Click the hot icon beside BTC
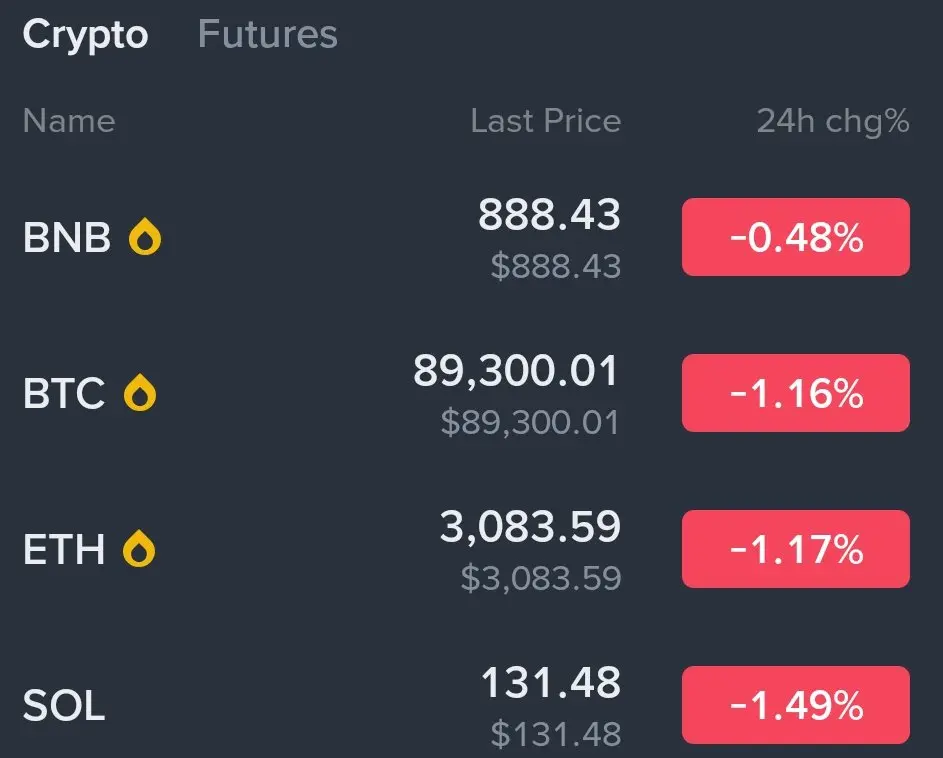Image resolution: width=943 pixels, height=758 pixels. (140, 393)
